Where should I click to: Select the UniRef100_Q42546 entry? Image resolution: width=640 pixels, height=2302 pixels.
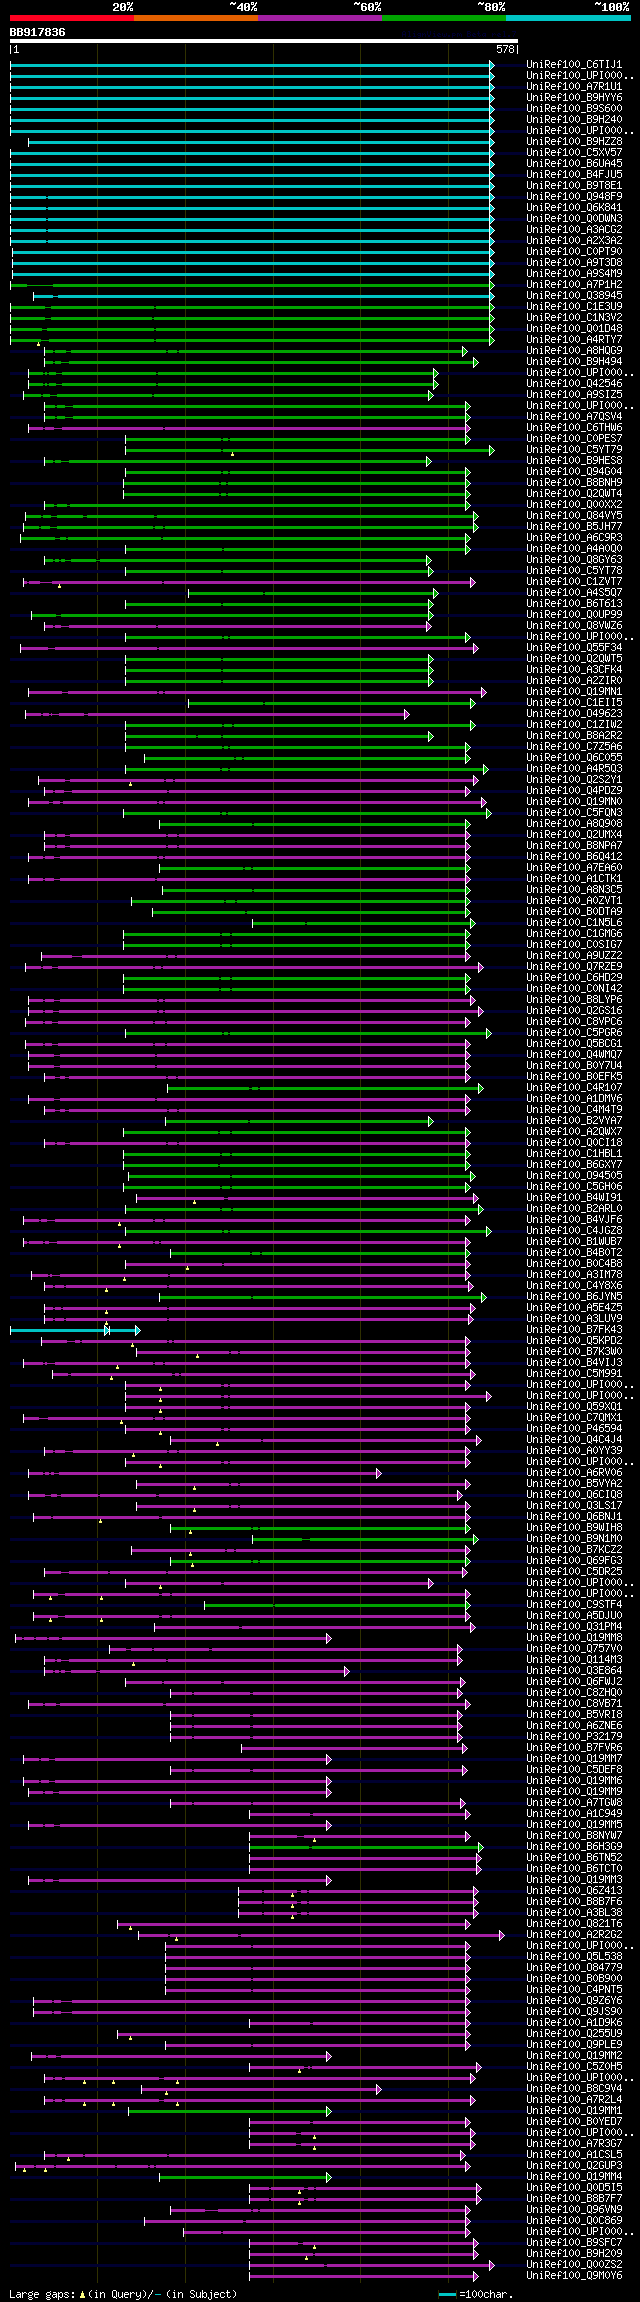(x=574, y=384)
